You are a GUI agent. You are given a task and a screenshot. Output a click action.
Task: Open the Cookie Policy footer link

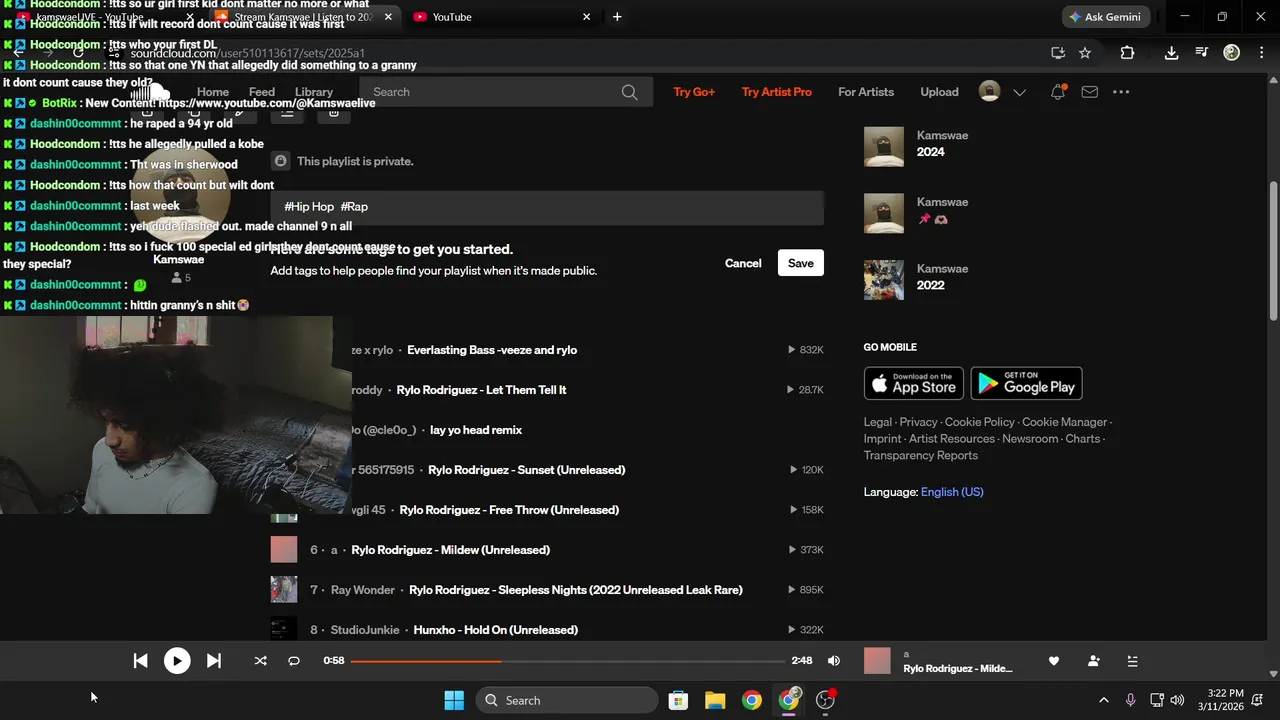(x=980, y=422)
